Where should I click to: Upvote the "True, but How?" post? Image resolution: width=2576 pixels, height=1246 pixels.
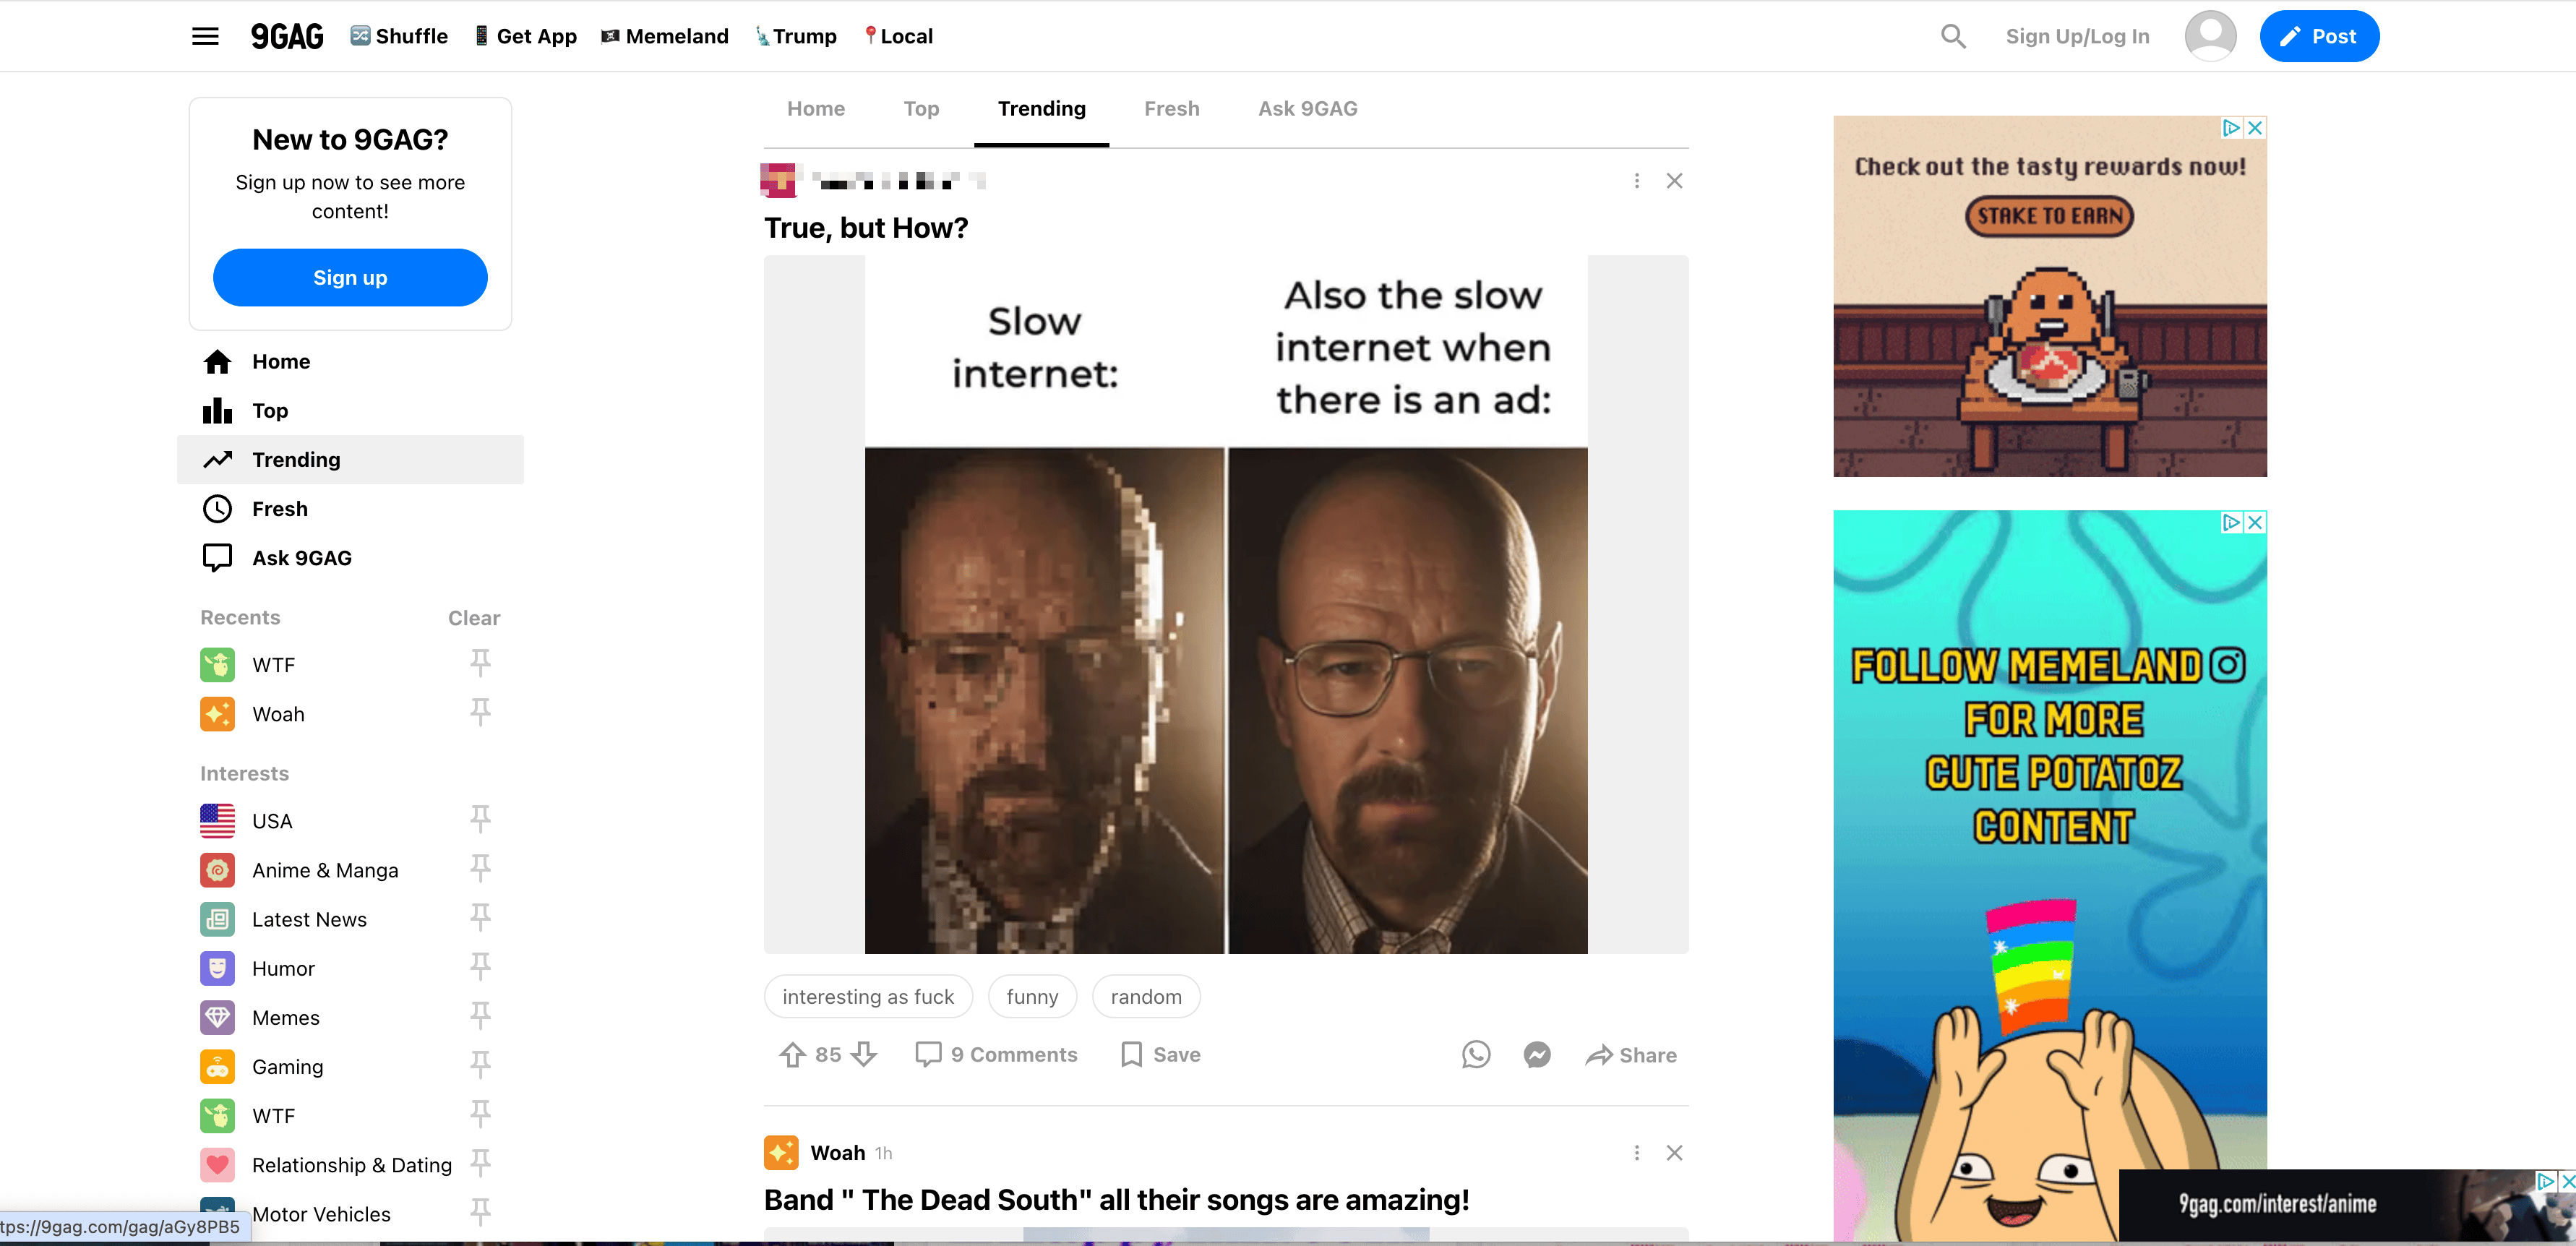point(792,1054)
